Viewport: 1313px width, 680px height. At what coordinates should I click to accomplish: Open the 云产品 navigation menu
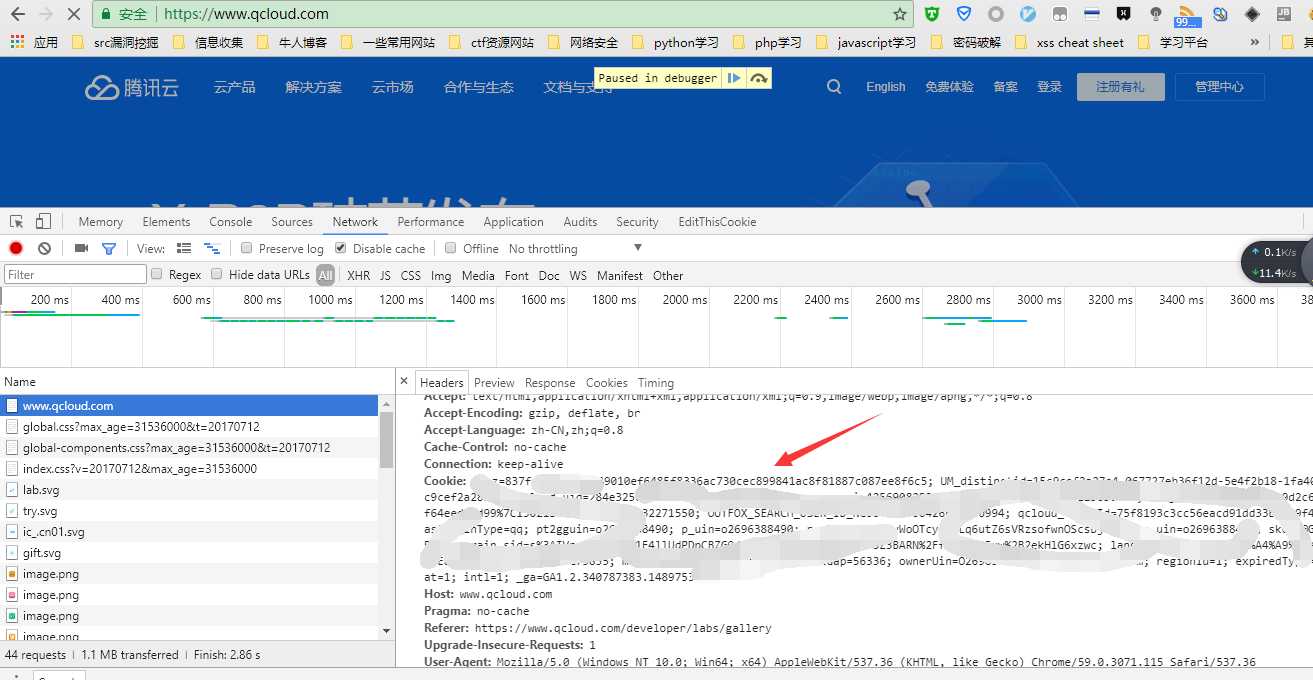coord(235,87)
